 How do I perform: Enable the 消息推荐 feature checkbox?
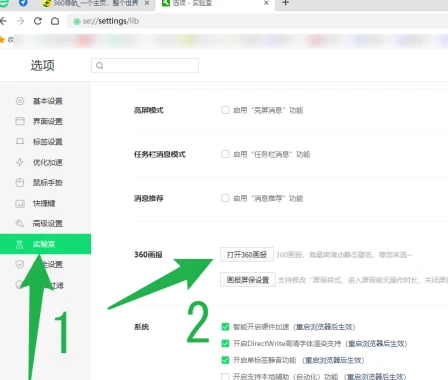coord(225,198)
